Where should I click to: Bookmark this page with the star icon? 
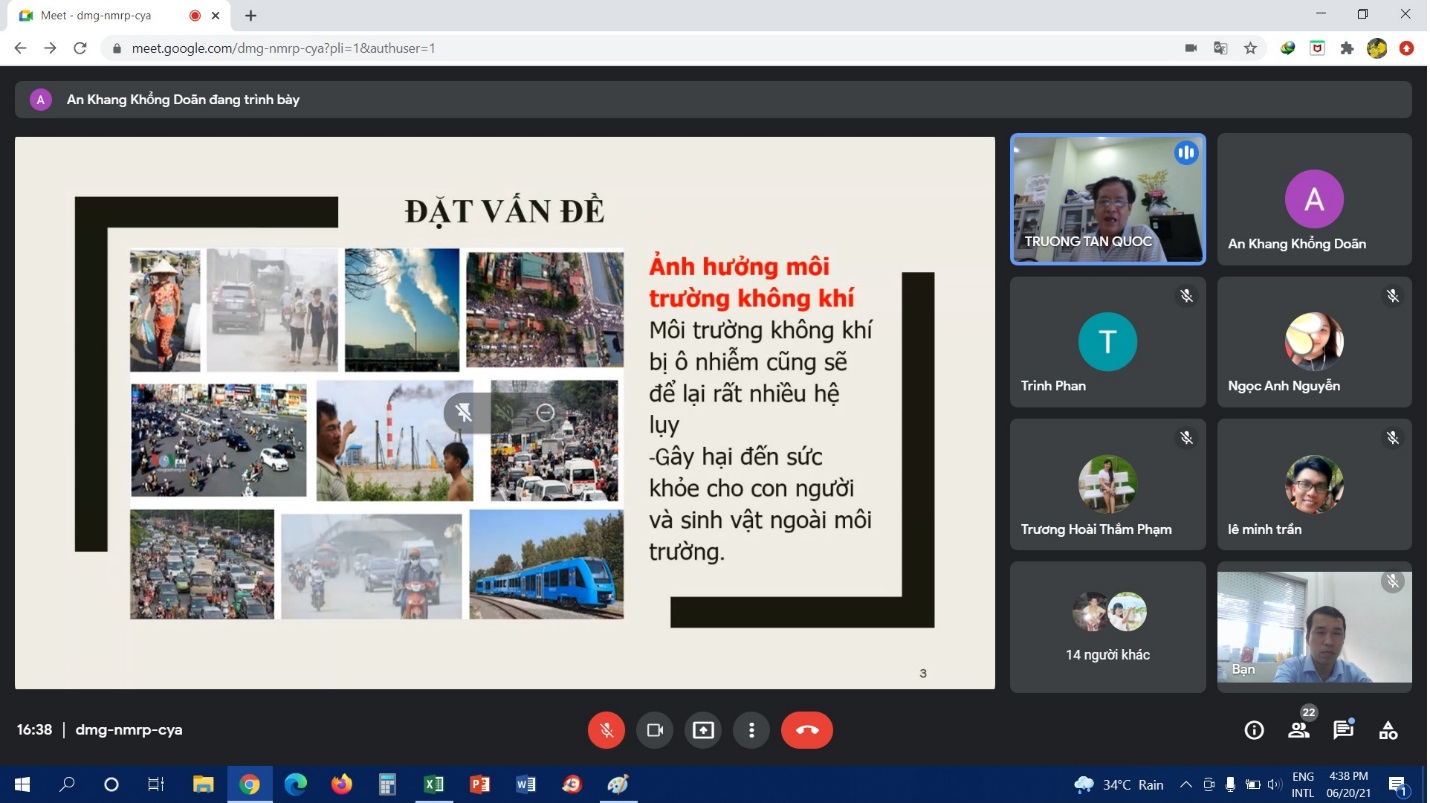click(1250, 48)
